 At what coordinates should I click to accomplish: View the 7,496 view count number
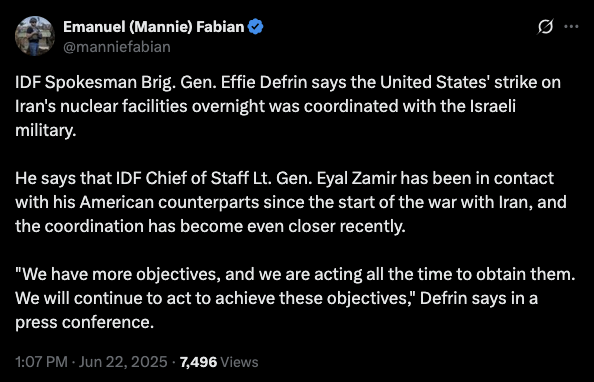(199, 362)
